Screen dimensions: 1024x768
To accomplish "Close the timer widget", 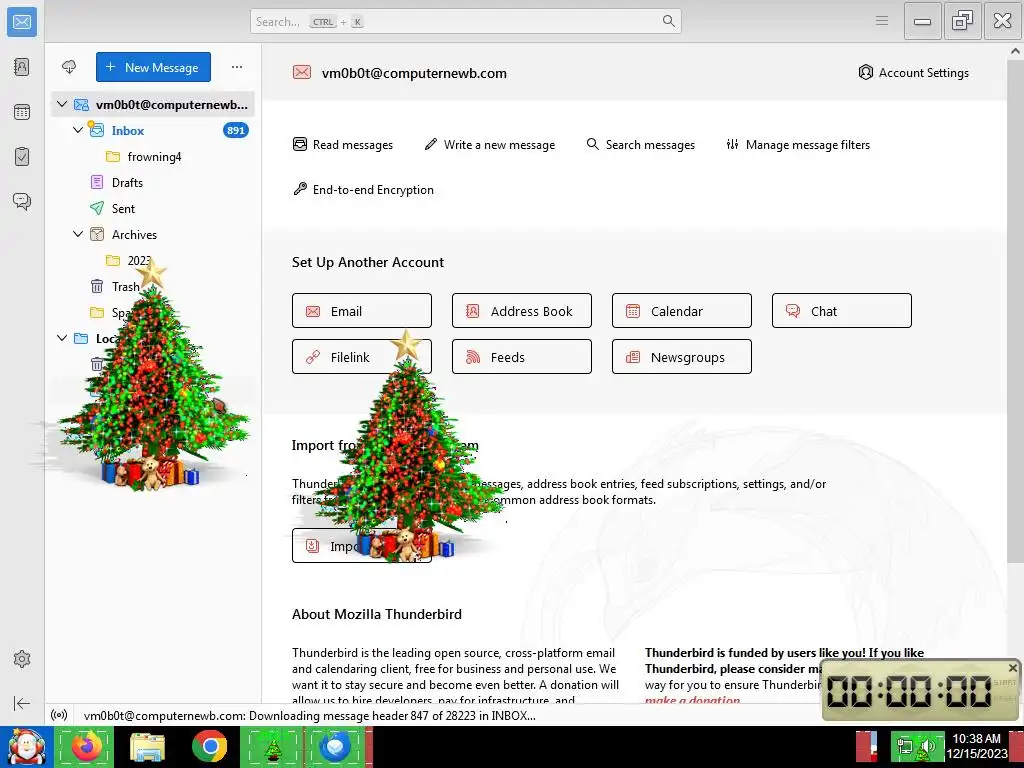I will 1013,668.
